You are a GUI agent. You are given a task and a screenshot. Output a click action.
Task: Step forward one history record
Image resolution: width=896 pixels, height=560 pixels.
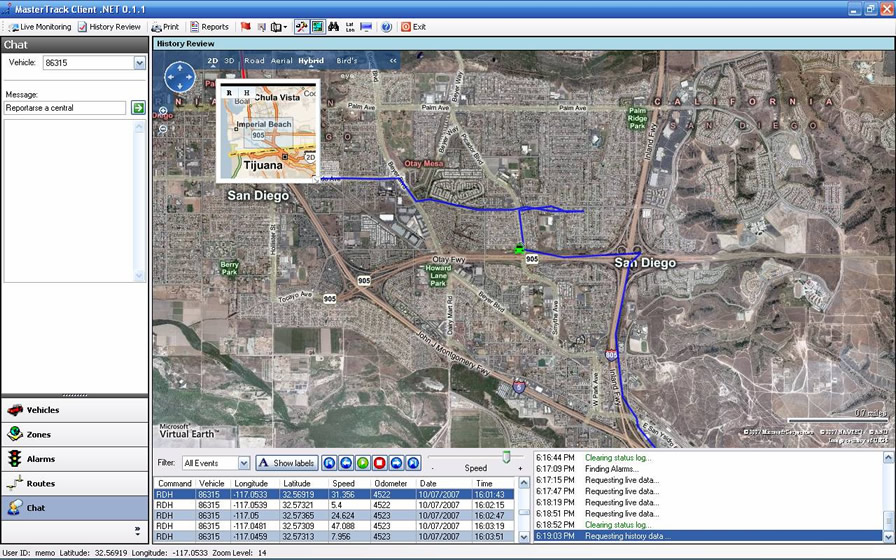(x=396, y=463)
